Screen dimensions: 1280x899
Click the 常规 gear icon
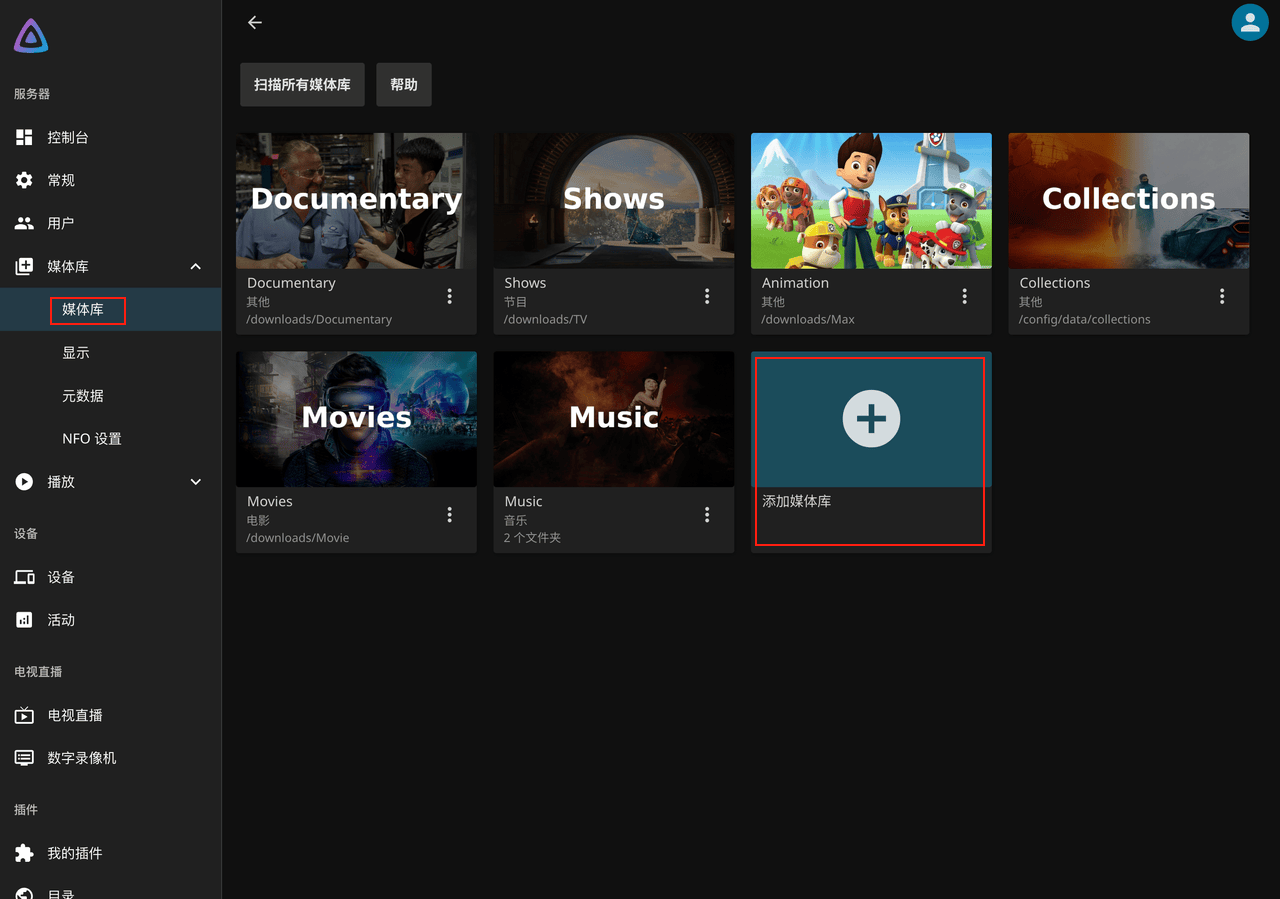point(24,180)
